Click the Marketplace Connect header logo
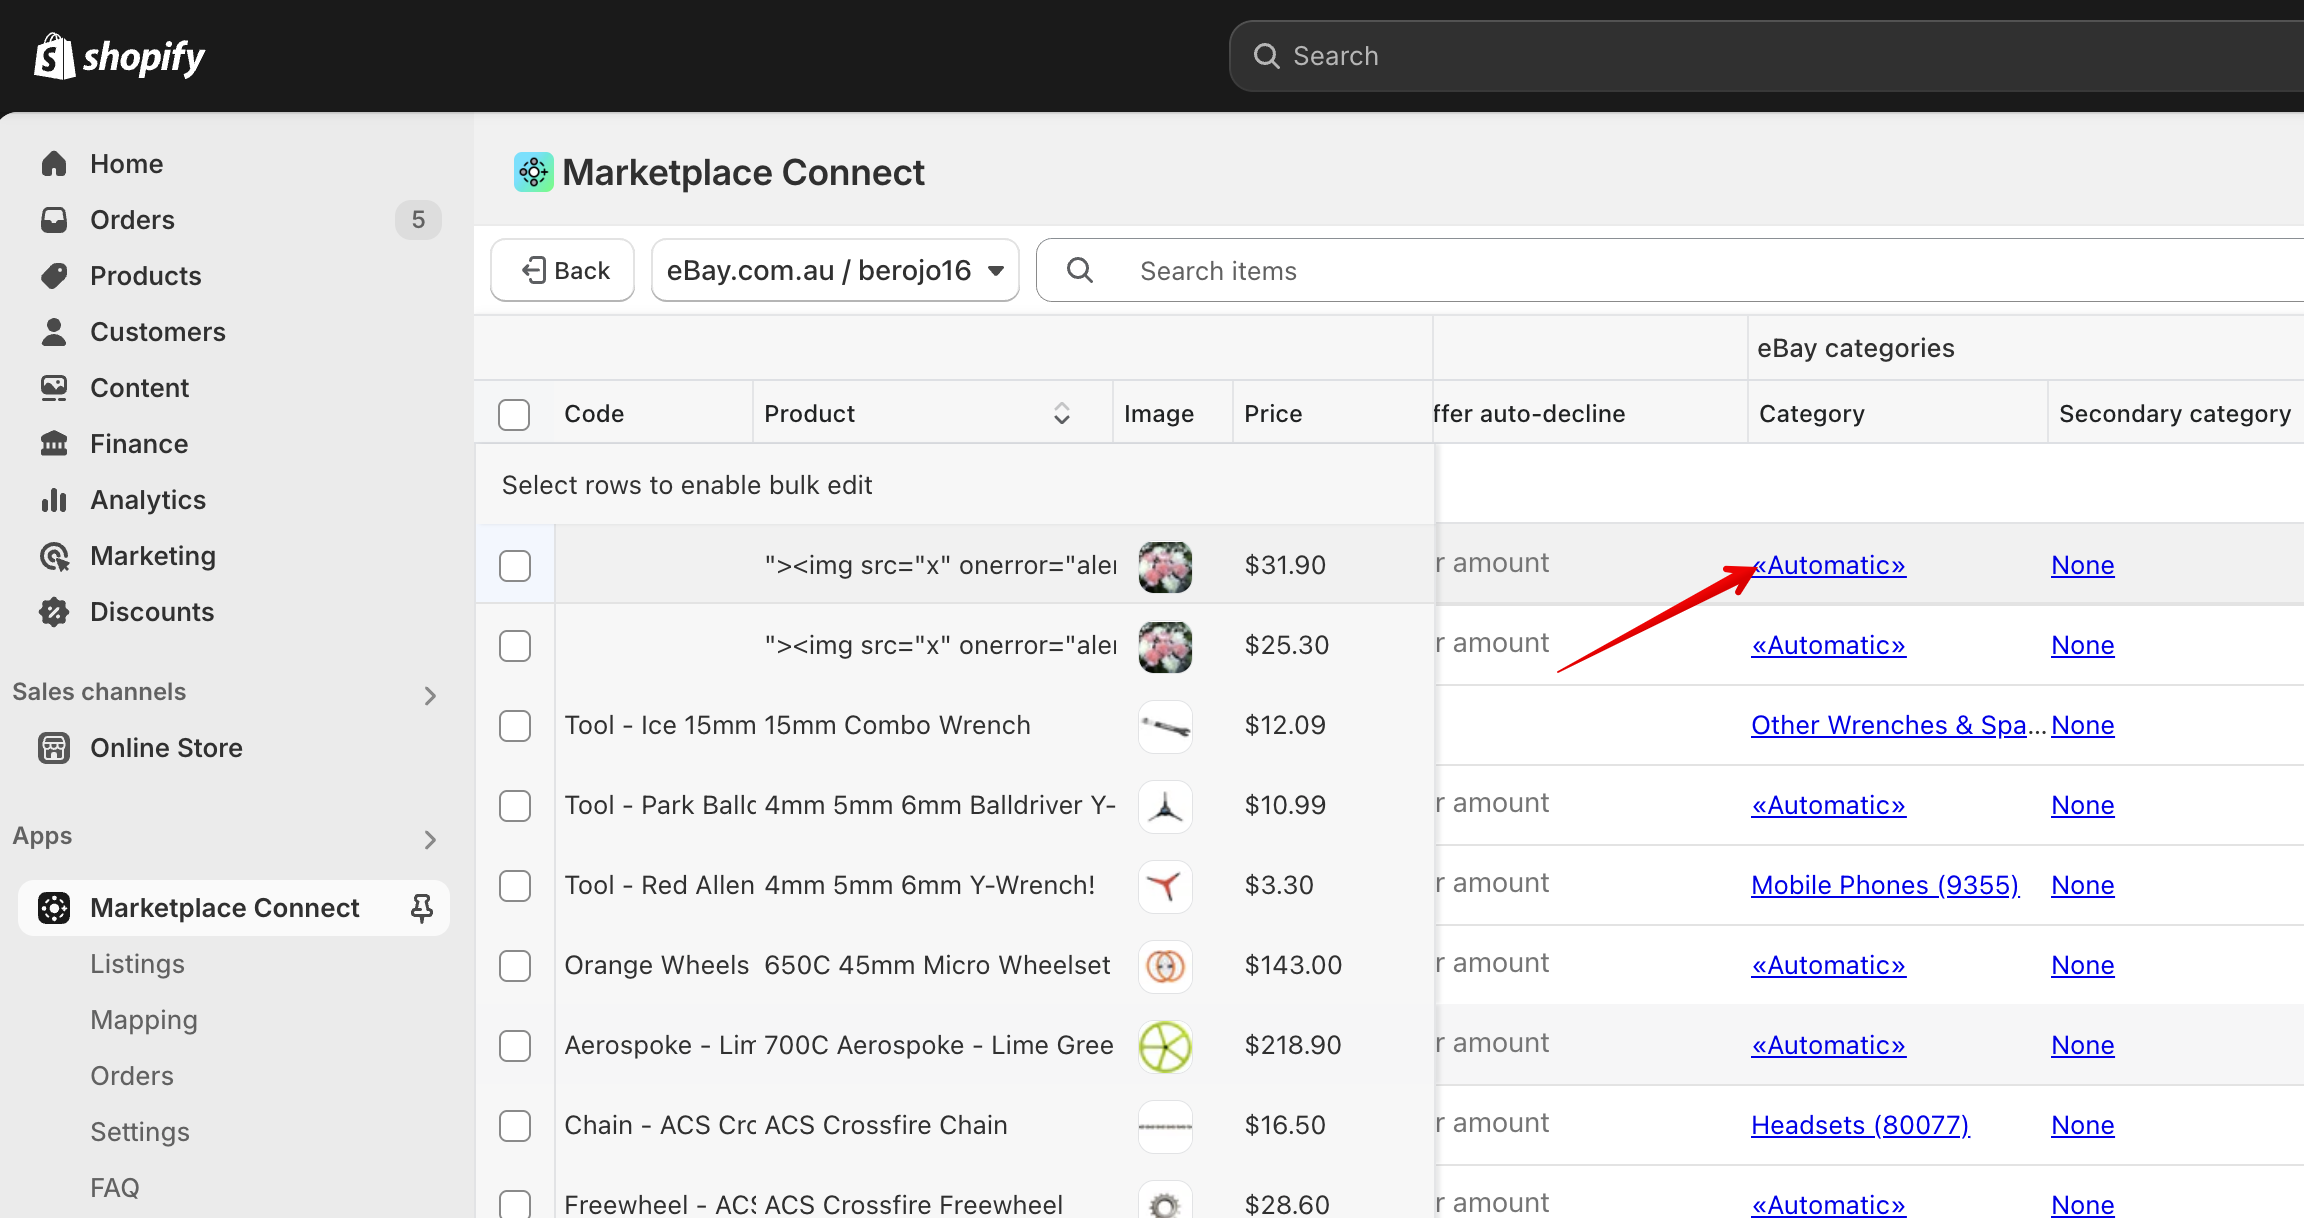 [x=534, y=172]
